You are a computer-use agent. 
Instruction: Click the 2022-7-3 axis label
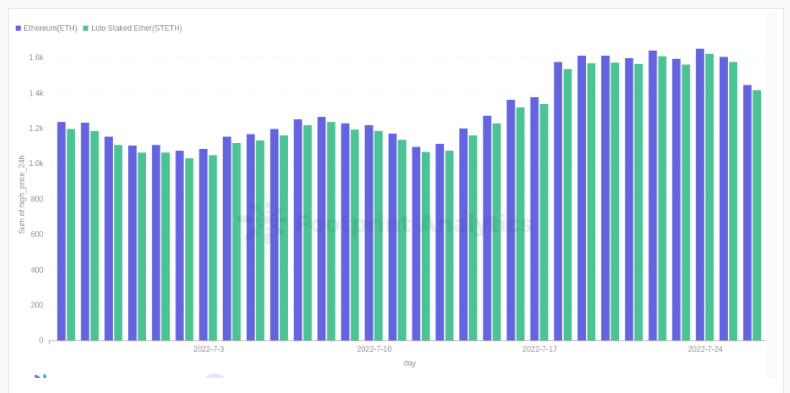209,349
